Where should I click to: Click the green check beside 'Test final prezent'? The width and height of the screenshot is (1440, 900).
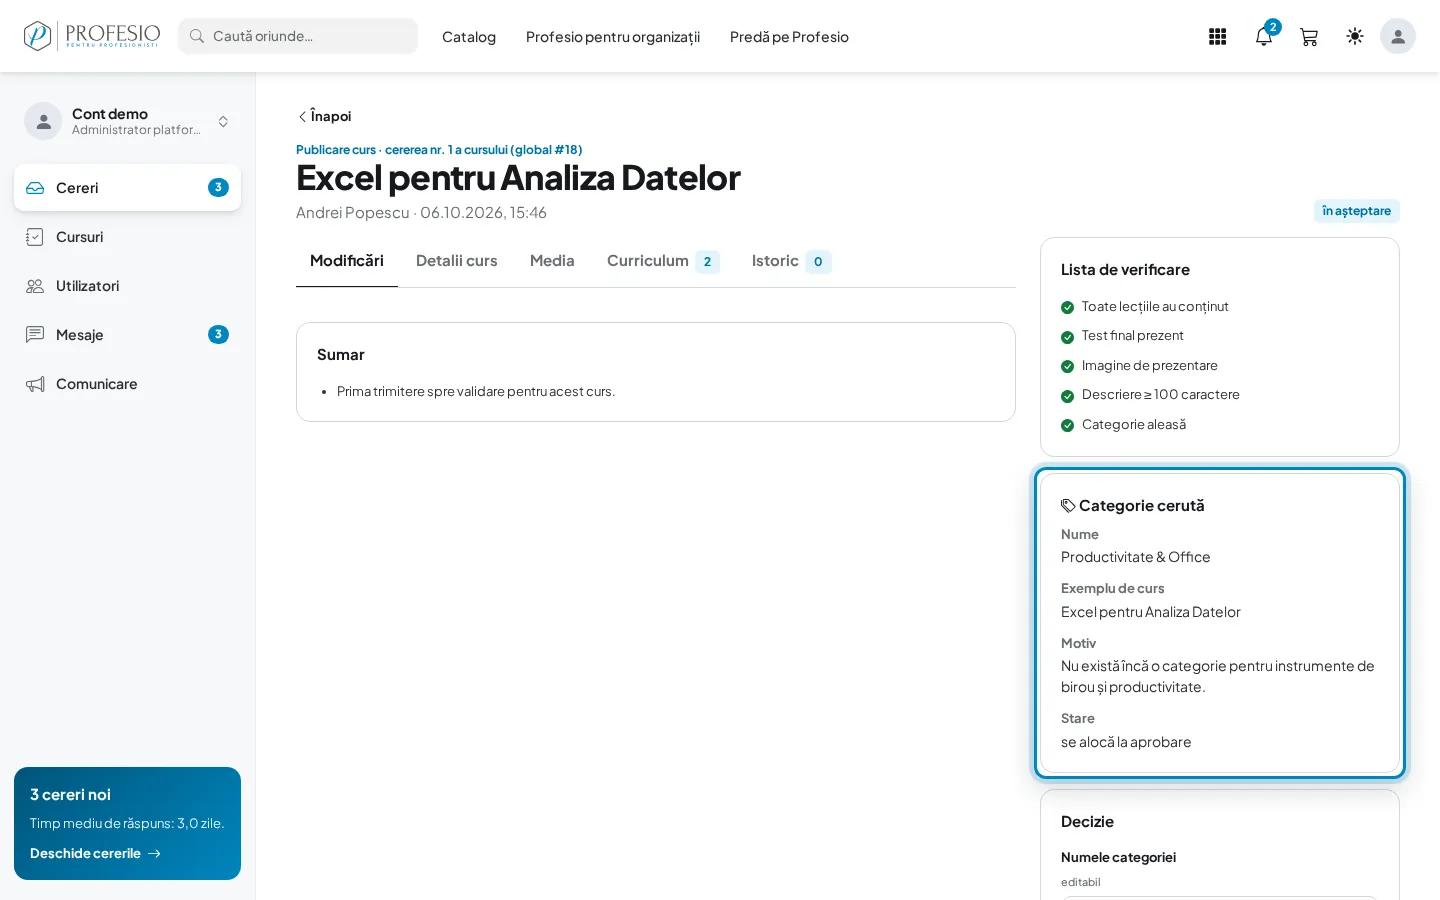pyautogui.click(x=1068, y=337)
